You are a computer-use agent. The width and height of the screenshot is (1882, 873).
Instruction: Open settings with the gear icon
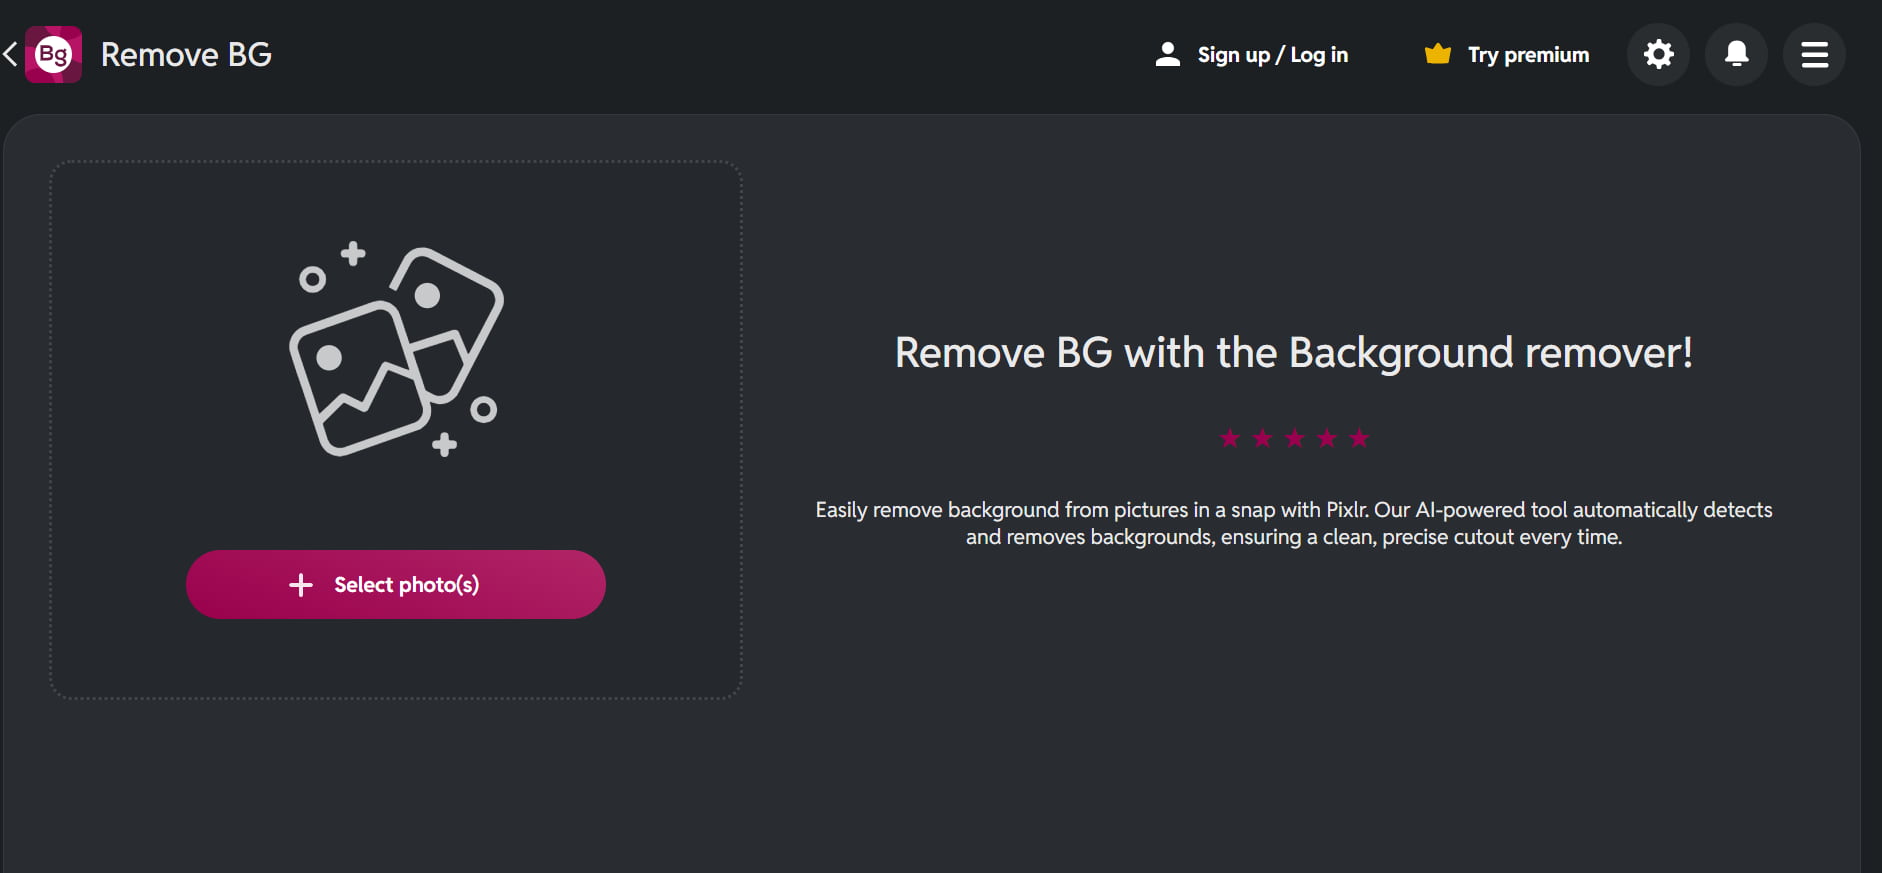pos(1658,54)
